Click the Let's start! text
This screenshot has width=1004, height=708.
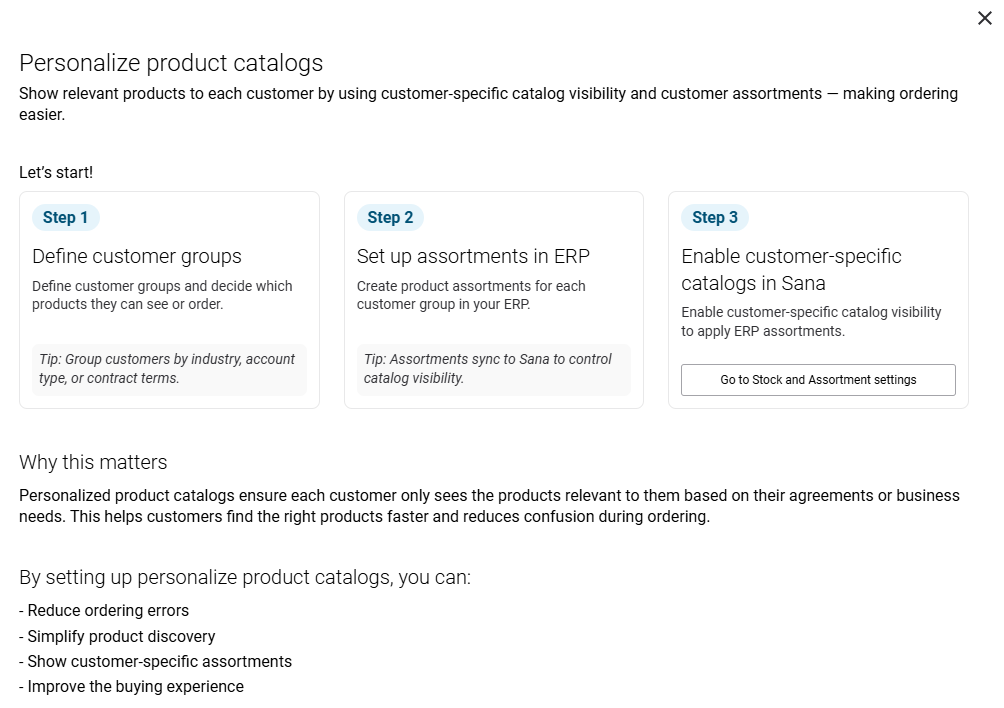[x=56, y=172]
